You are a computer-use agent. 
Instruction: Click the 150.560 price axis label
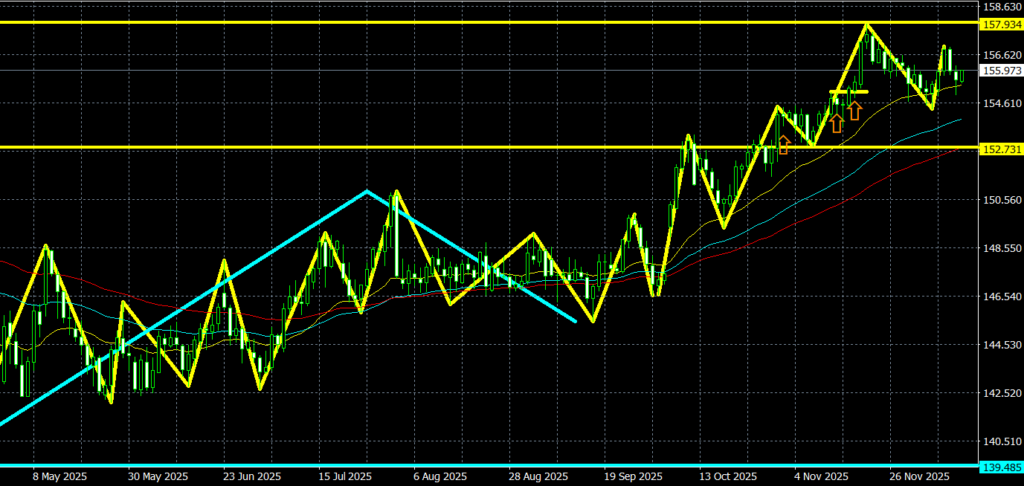click(x=1000, y=200)
